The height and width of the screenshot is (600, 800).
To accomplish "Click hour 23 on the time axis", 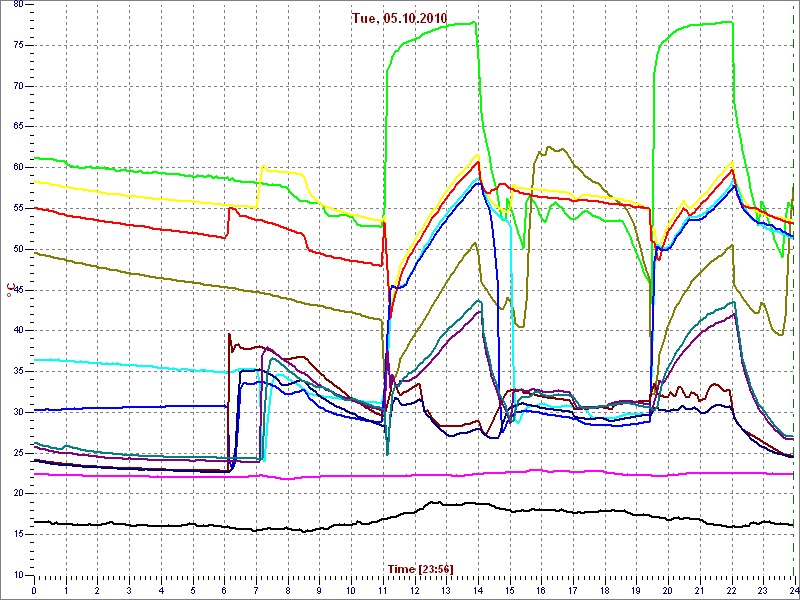I will [763, 590].
